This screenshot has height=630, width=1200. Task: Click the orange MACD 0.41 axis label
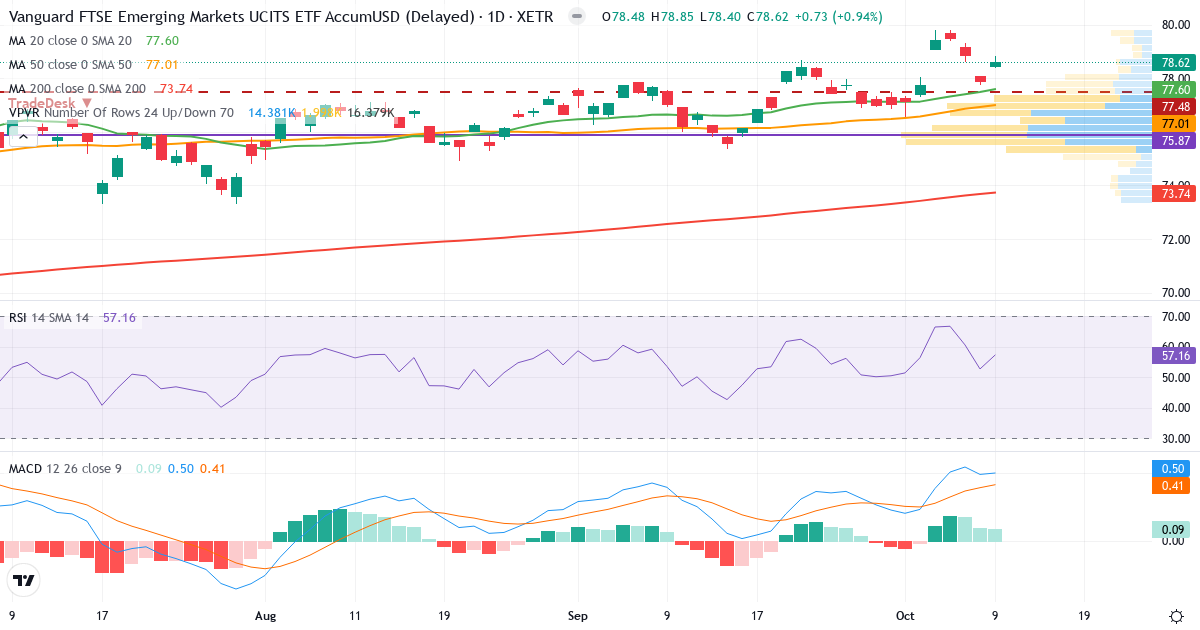click(x=1173, y=485)
